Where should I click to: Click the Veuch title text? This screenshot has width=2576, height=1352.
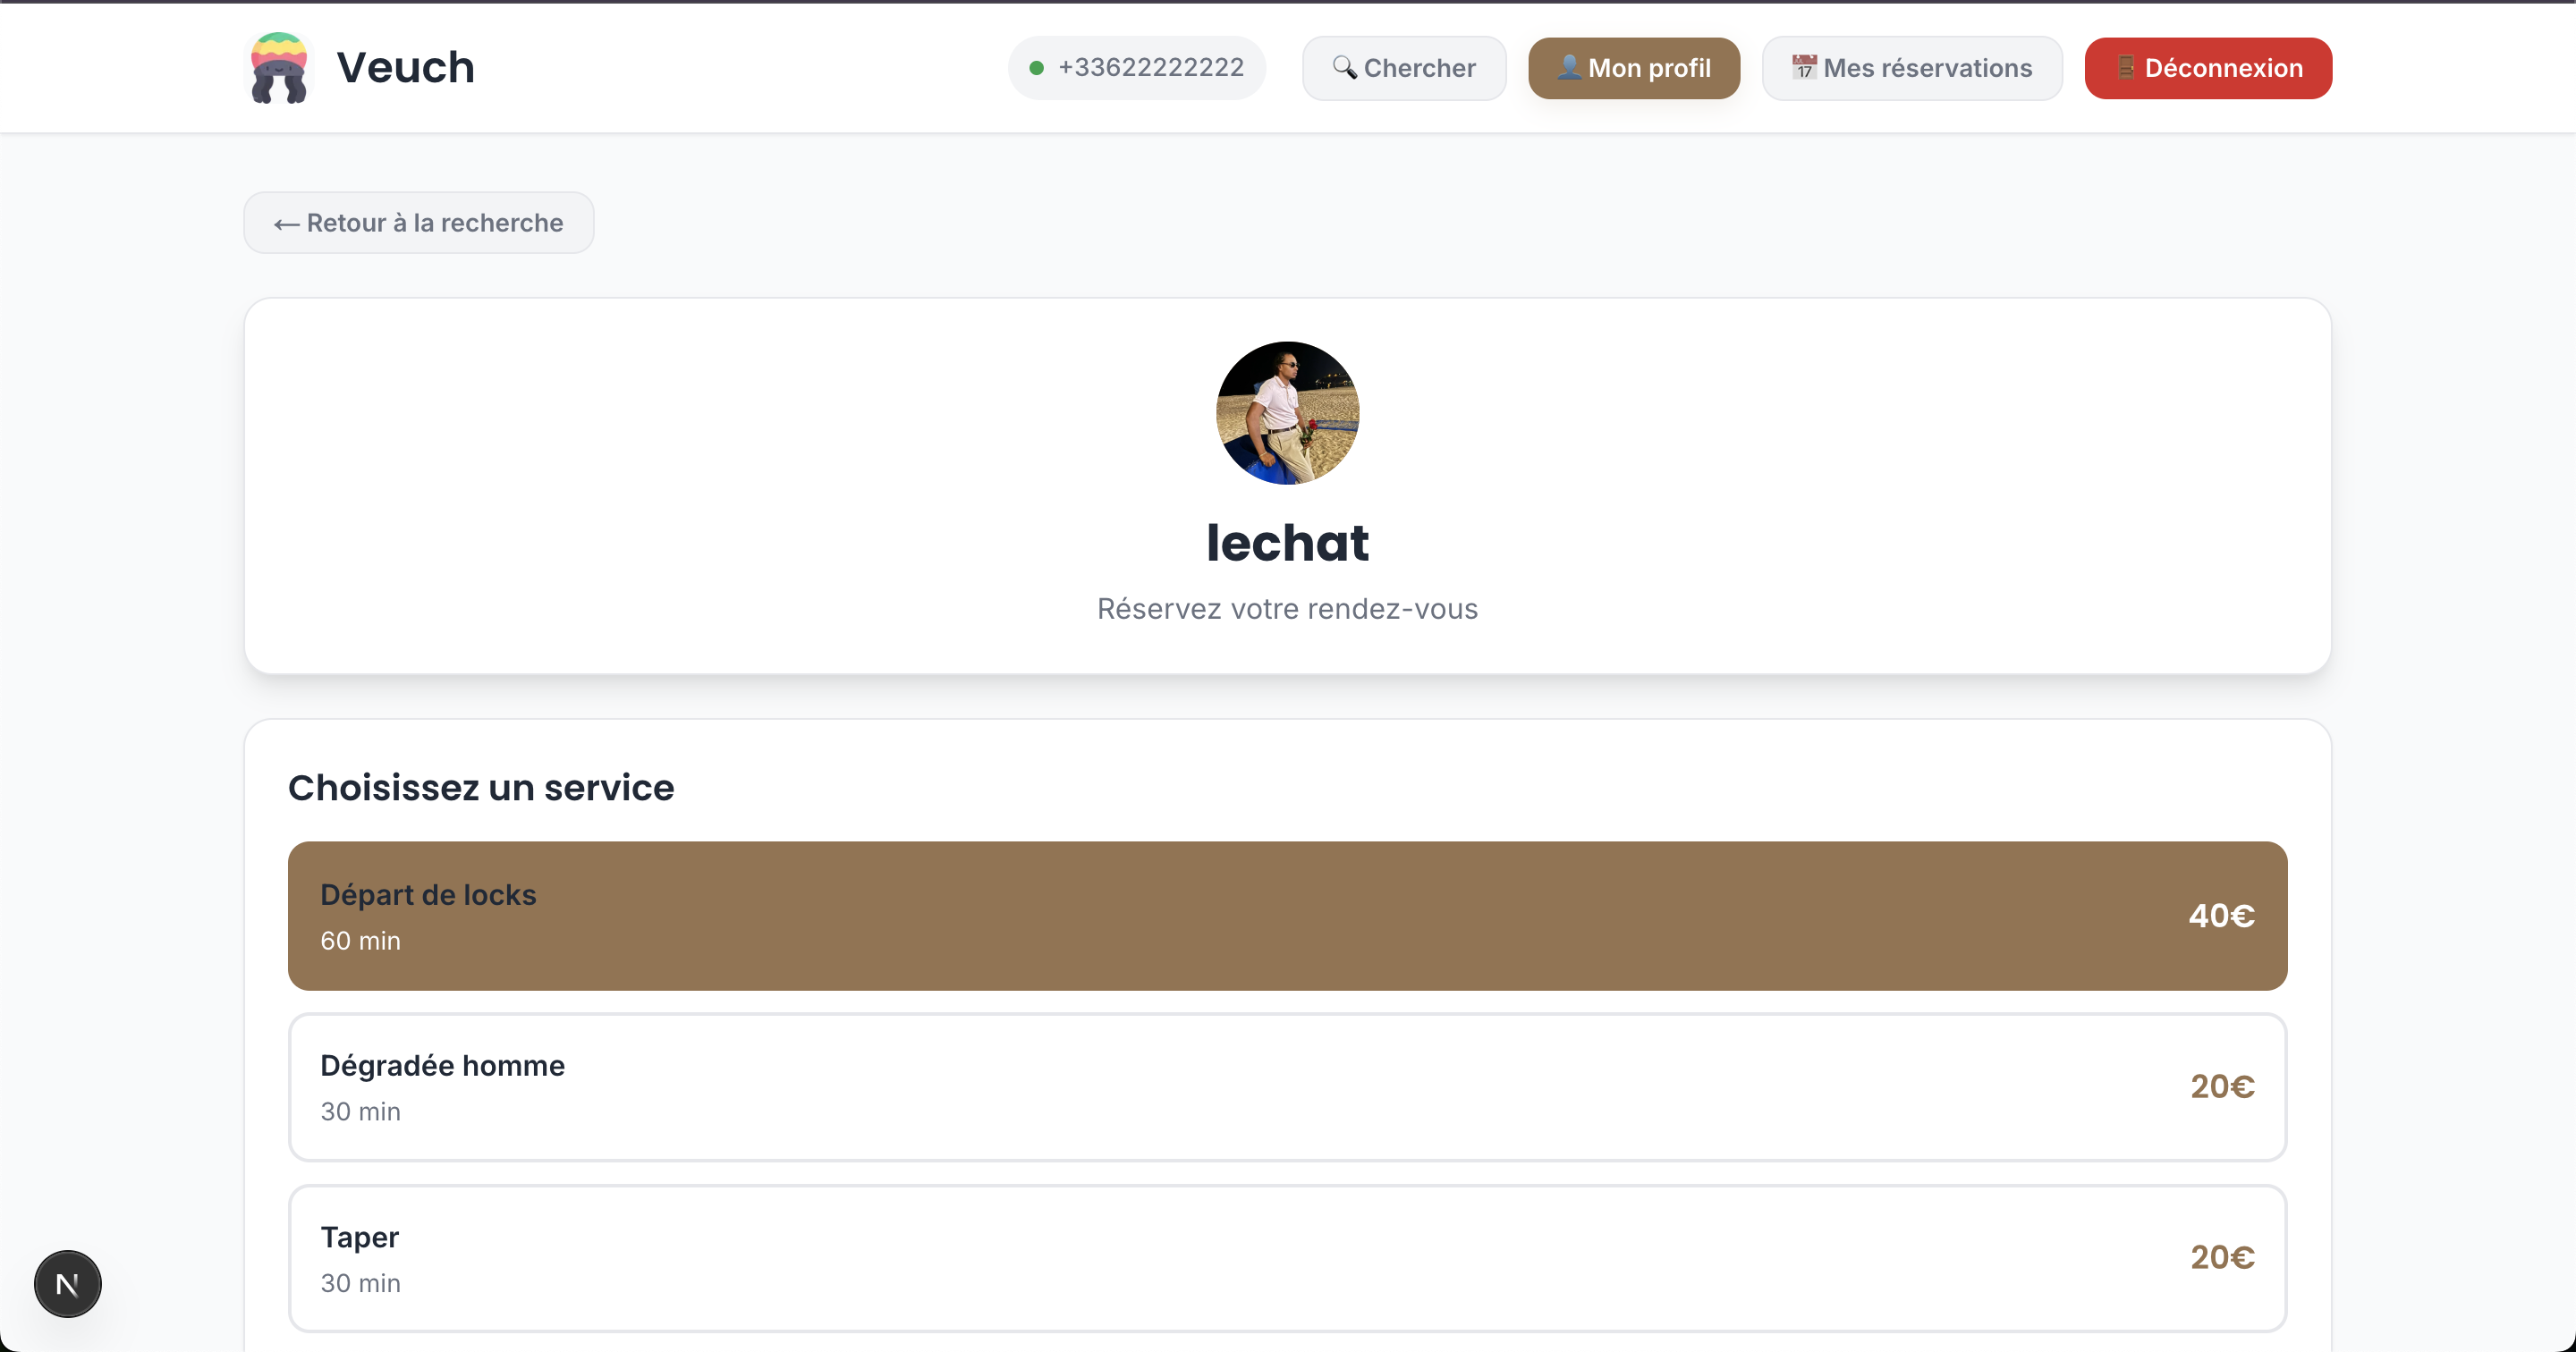pyautogui.click(x=404, y=67)
